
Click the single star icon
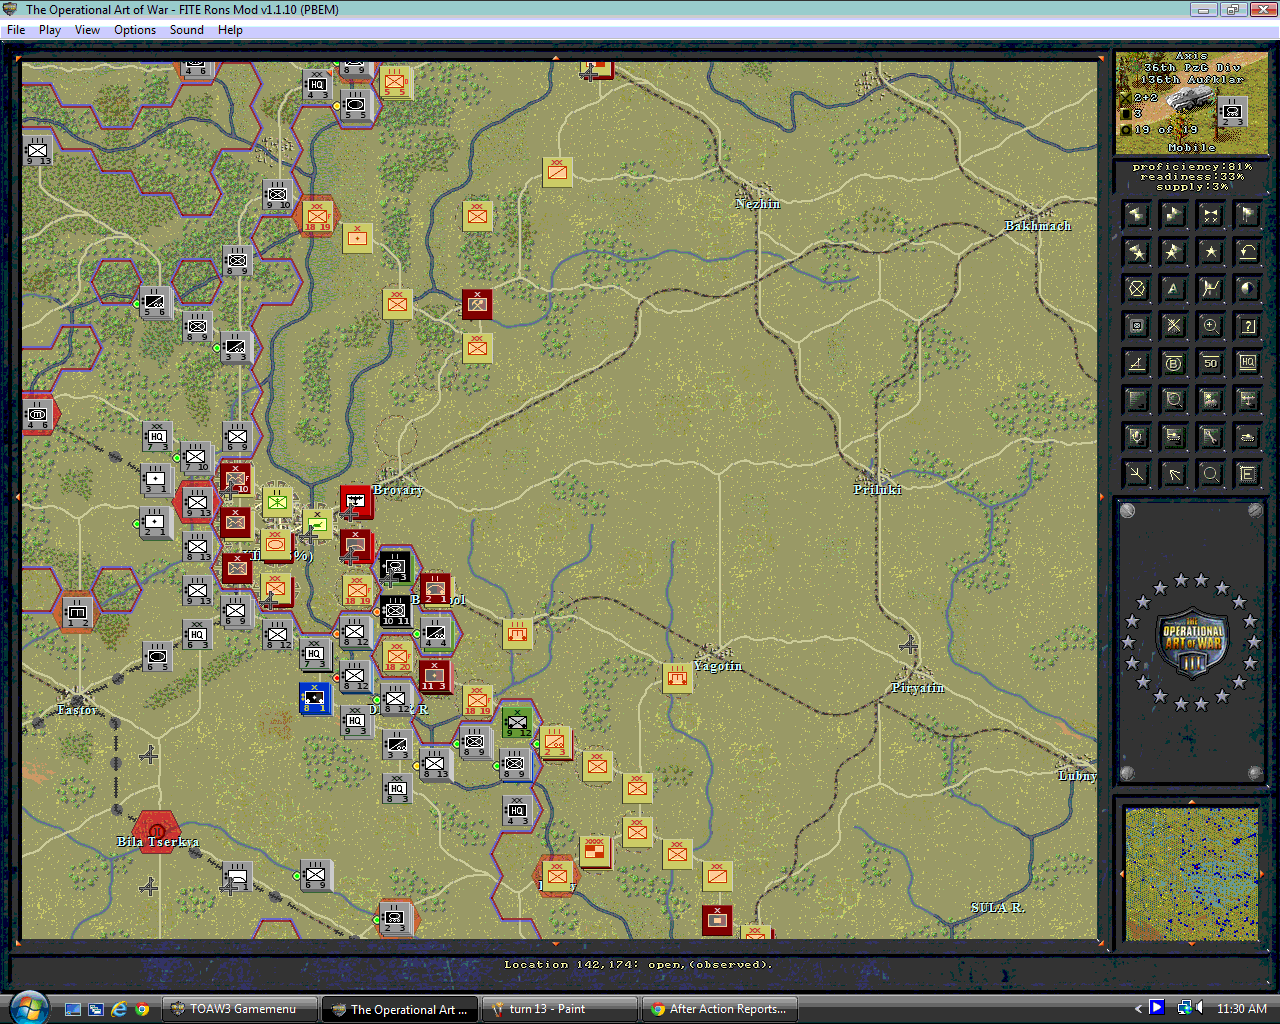click(x=1210, y=251)
